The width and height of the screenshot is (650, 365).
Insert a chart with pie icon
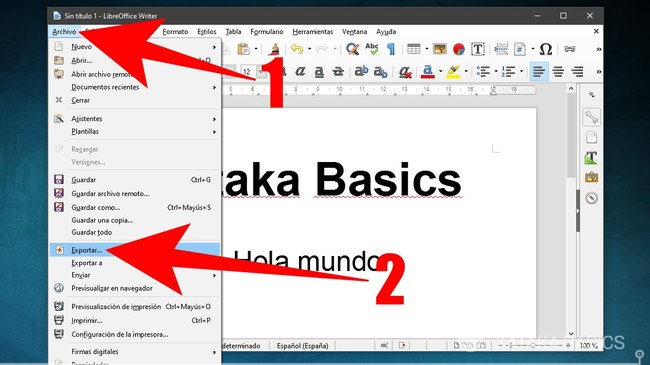point(459,49)
